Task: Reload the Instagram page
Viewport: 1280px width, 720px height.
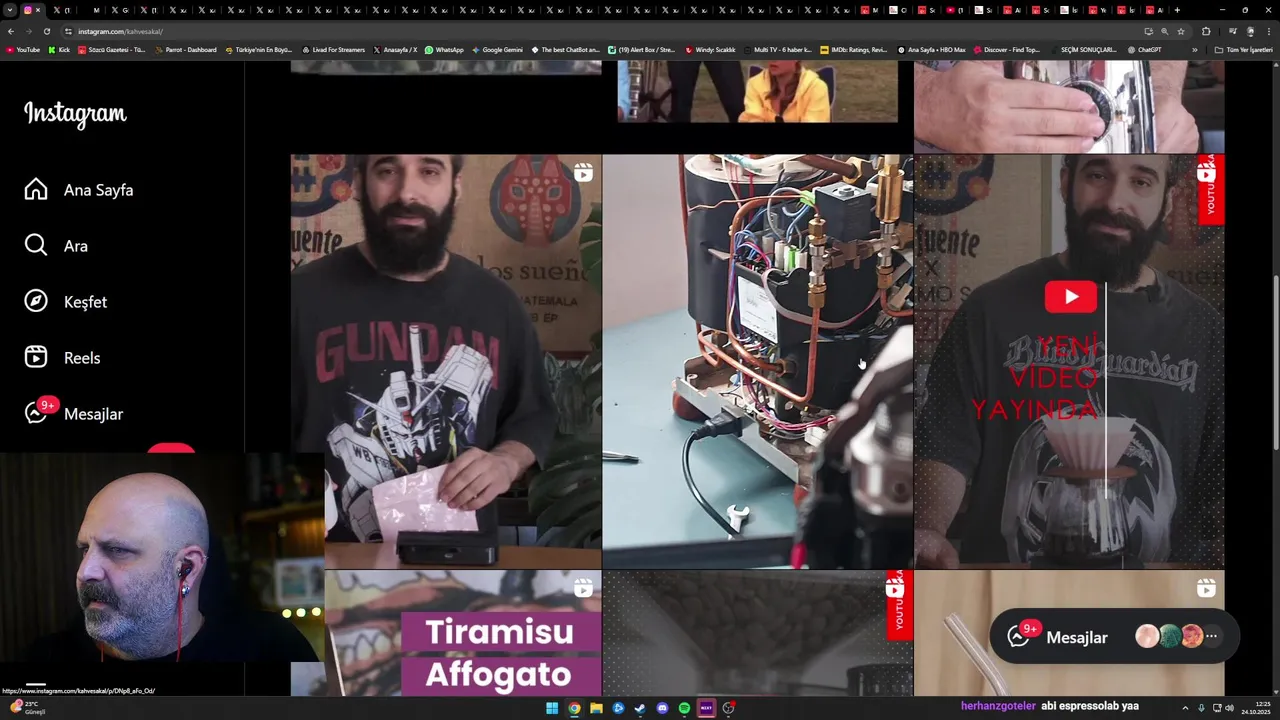Action: [46, 31]
